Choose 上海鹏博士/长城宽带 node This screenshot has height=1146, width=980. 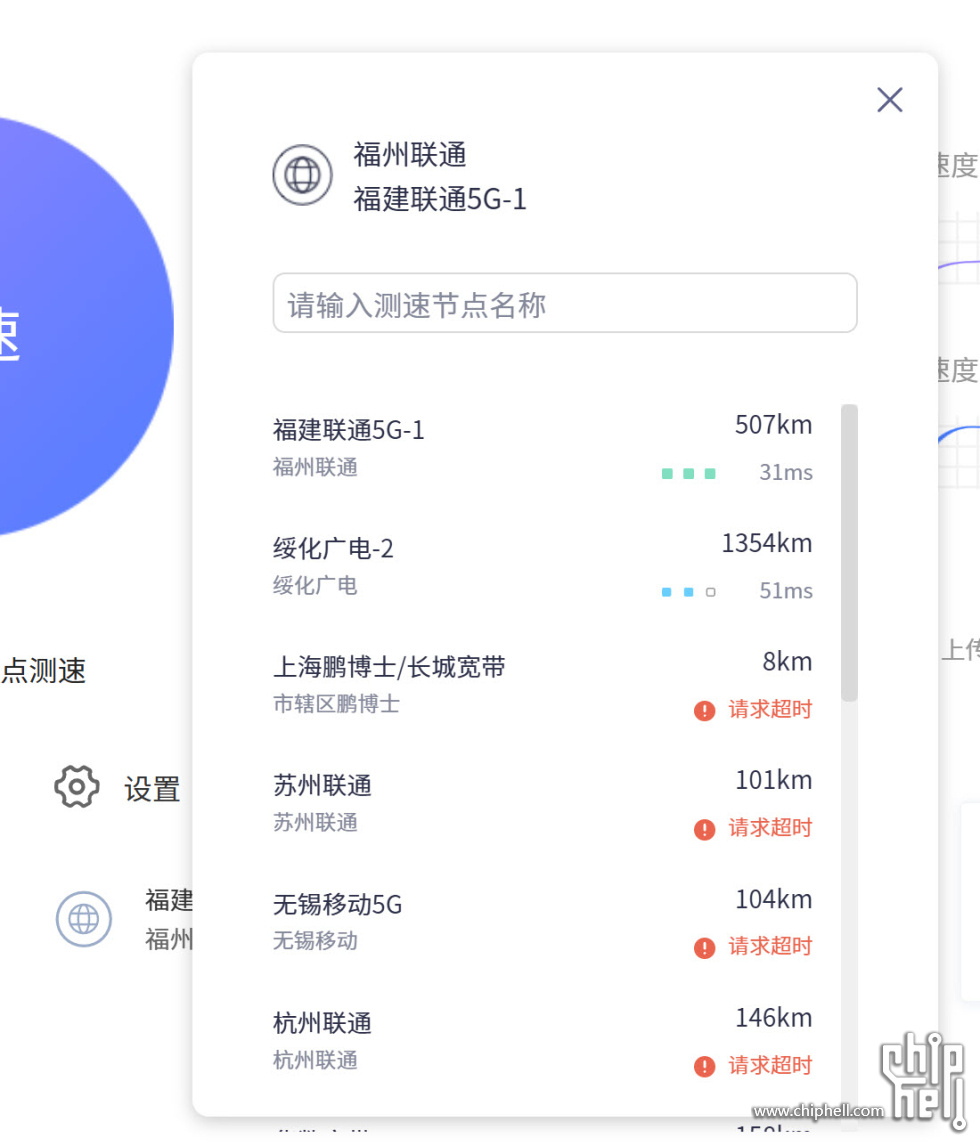[542, 685]
